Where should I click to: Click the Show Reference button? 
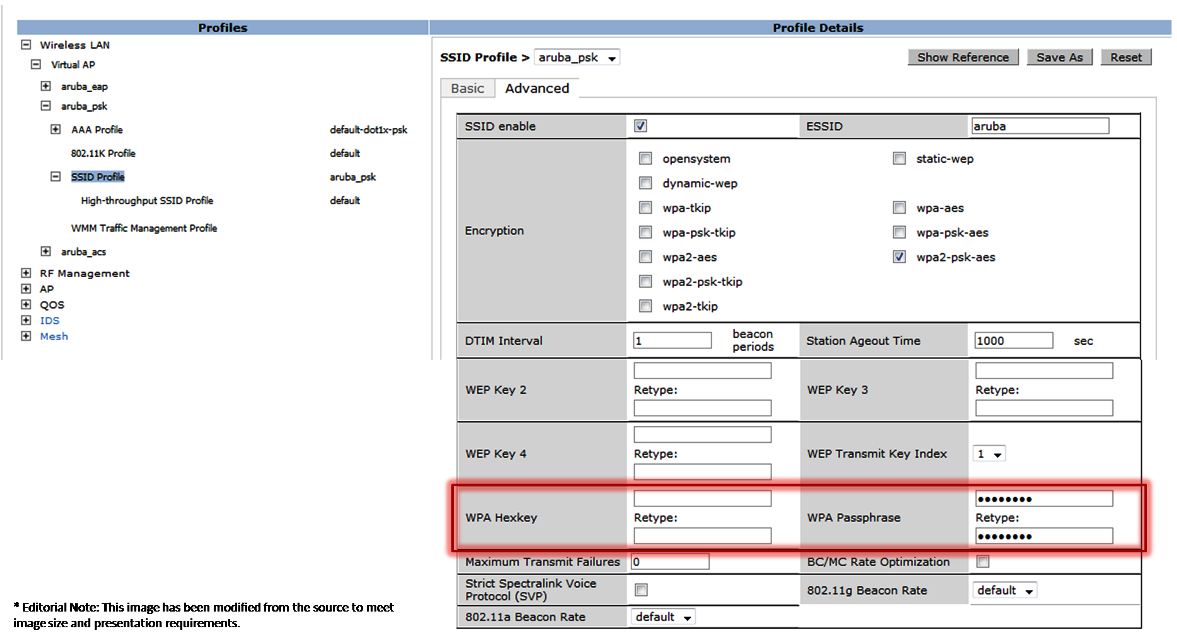pos(963,58)
